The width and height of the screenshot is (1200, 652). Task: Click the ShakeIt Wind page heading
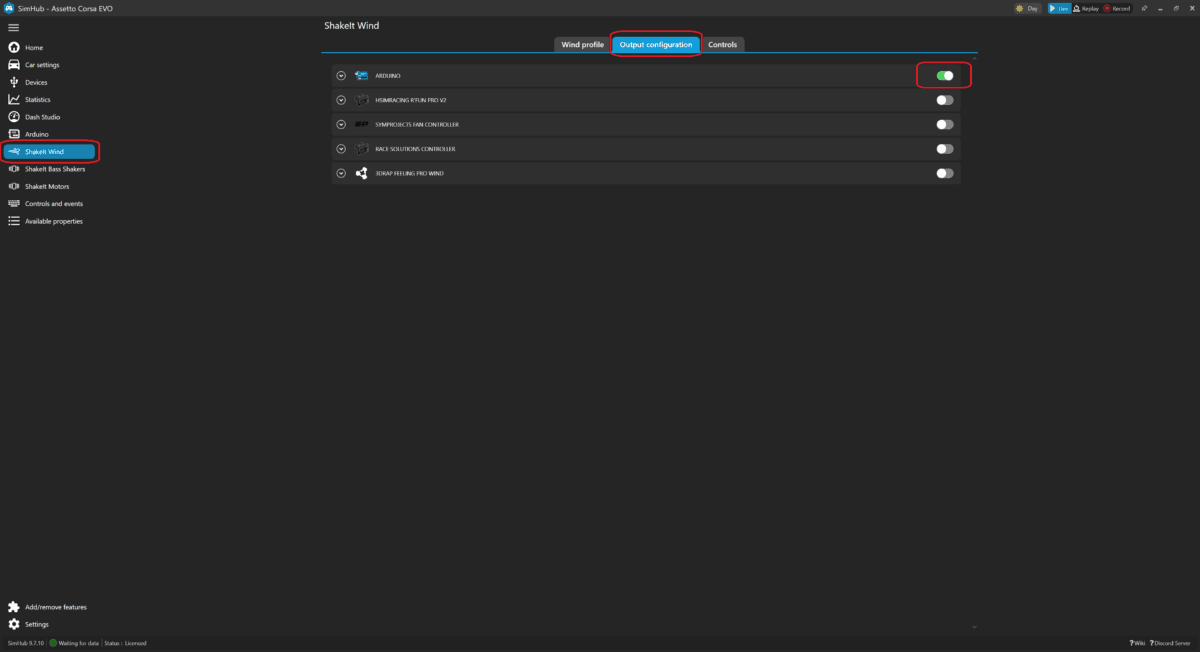pyautogui.click(x=352, y=25)
